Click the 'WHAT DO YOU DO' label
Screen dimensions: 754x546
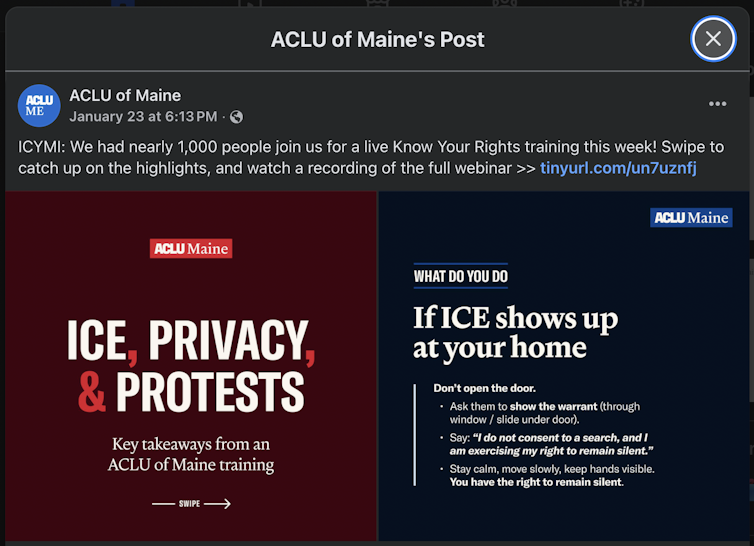(460, 276)
